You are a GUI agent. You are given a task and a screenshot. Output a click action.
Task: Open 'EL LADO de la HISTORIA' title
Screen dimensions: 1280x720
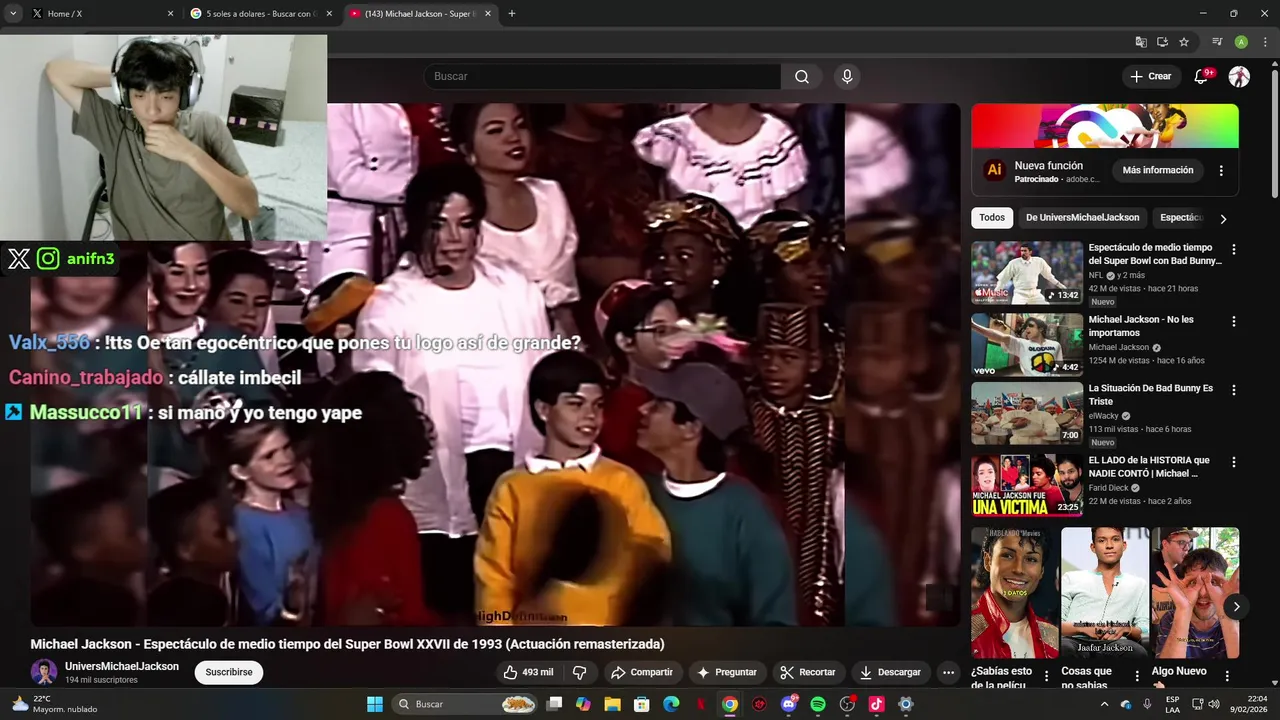(x=1149, y=467)
